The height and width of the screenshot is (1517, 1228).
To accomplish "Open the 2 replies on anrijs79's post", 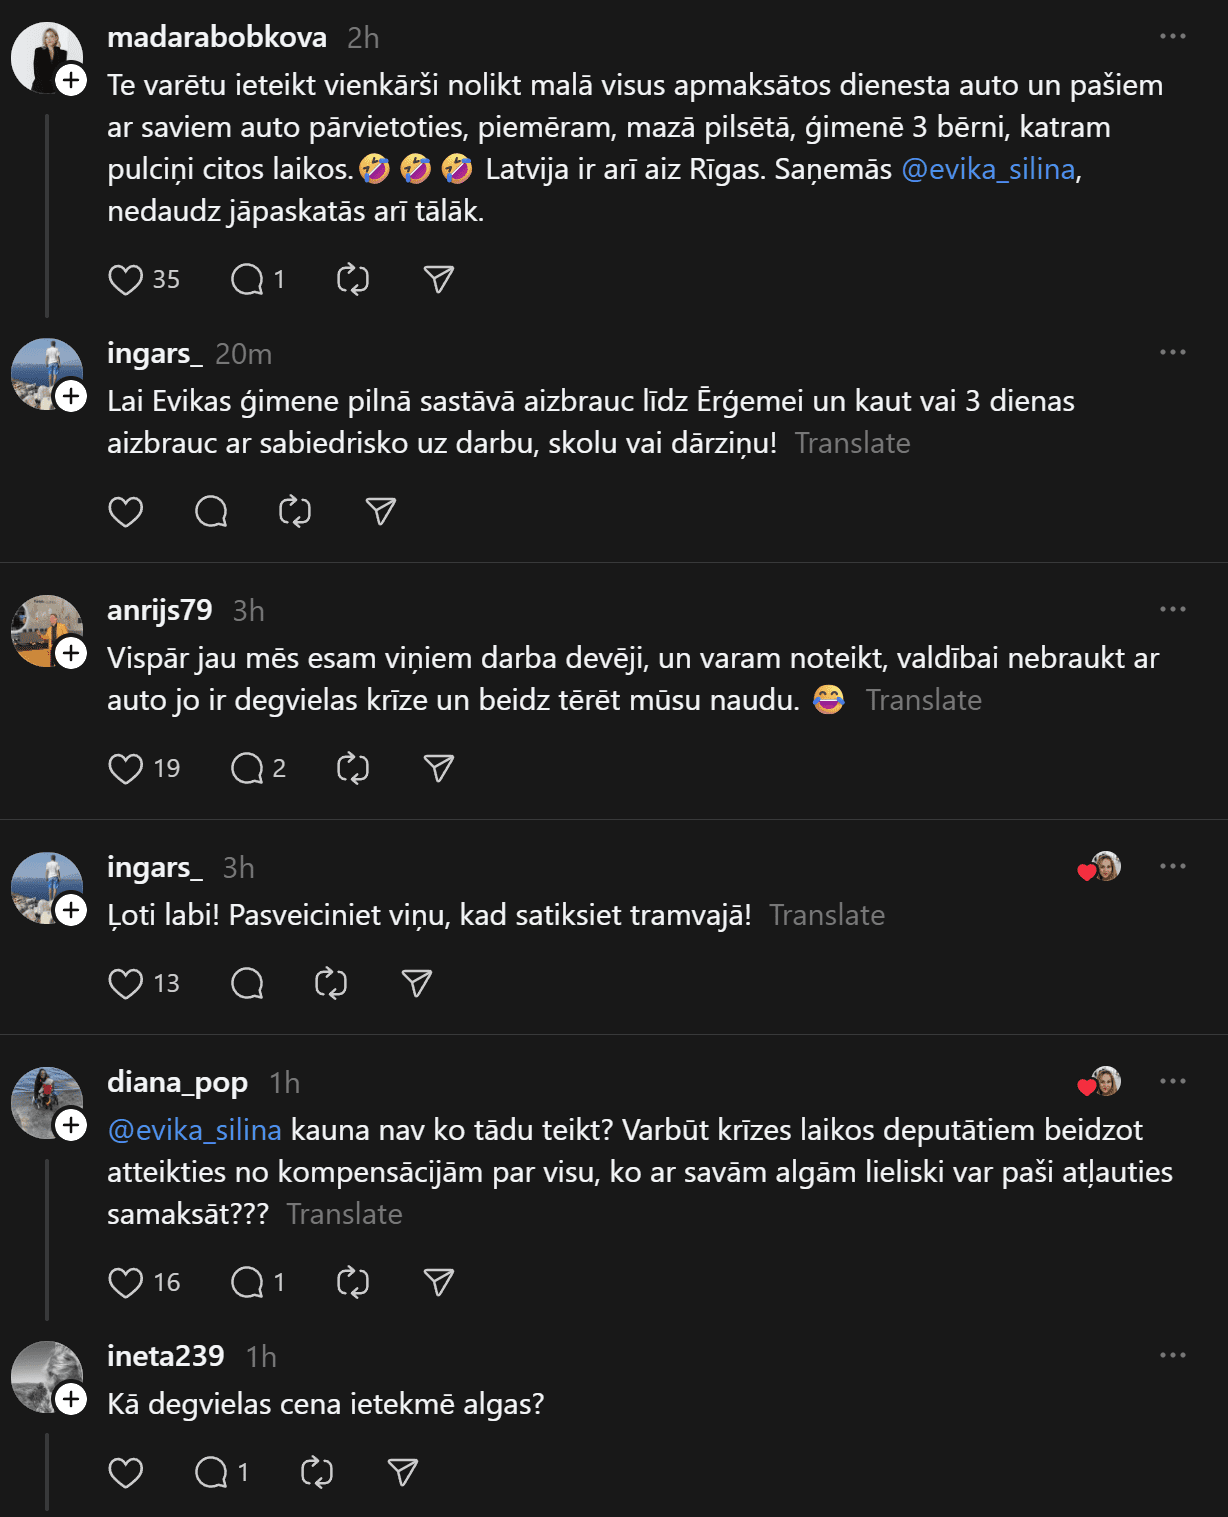I will click(247, 769).
